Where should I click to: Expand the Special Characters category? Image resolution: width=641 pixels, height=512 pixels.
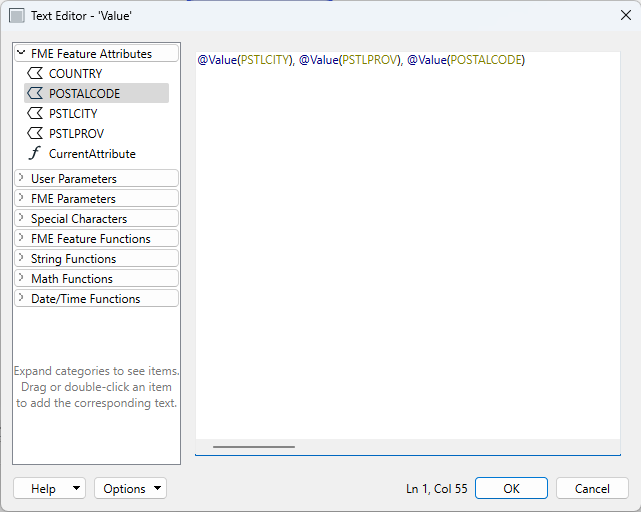(21, 218)
